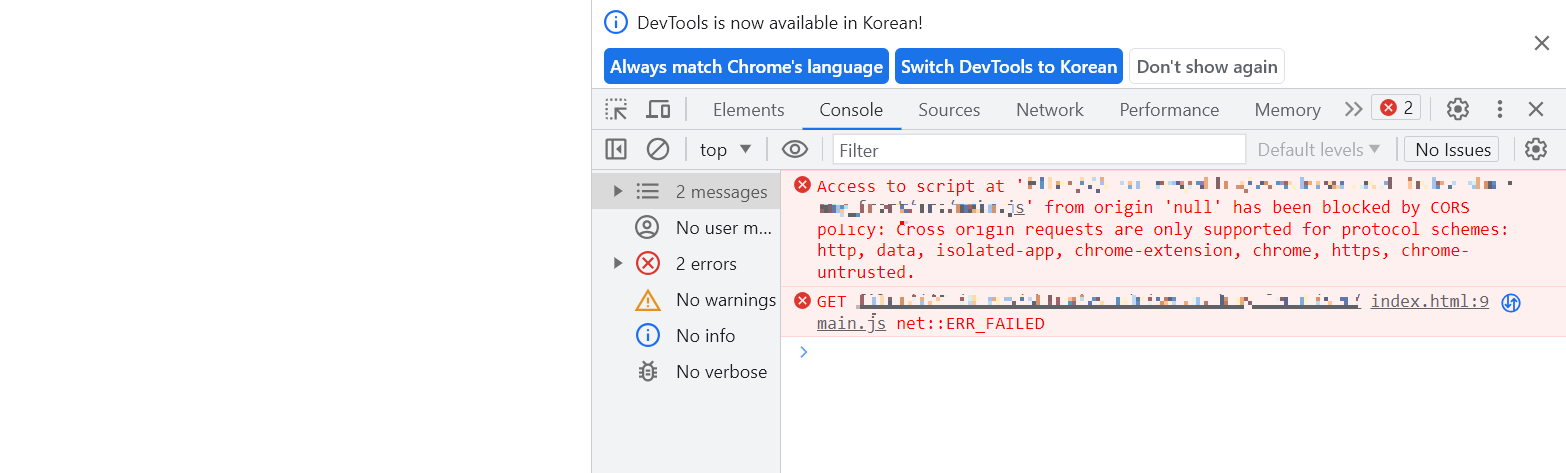The image size is (1566, 473).
Task: Click the verbose bug icon
Action: pyautogui.click(x=648, y=371)
